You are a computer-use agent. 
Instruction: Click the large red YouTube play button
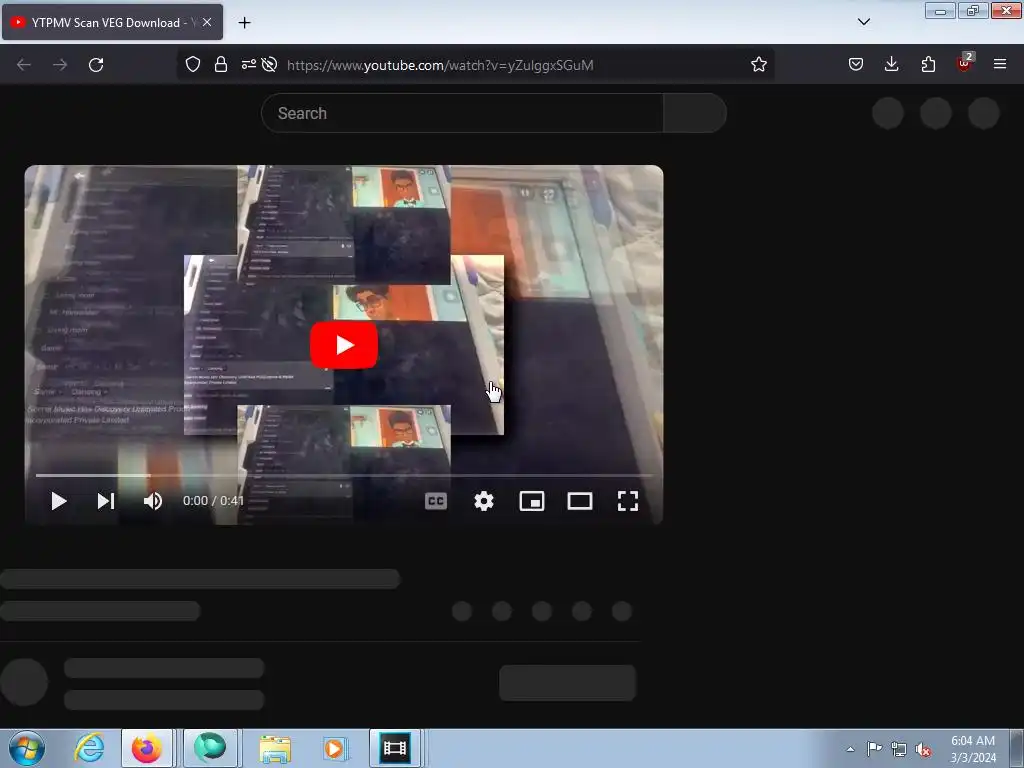coord(344,345)
